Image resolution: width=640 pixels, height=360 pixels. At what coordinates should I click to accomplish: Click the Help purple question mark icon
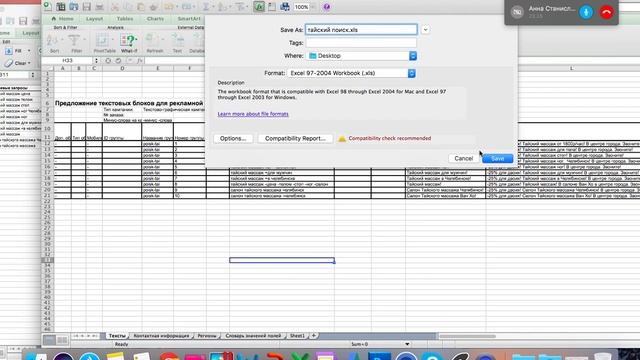pos(327,7)
